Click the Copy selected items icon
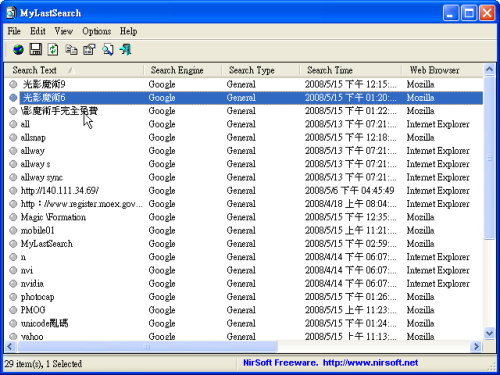The width and height of the screenshot is (500, 375). click(71, 50)
